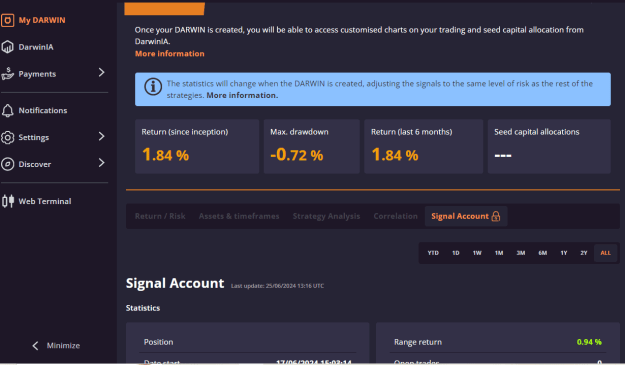Viewport: 625px width, 365px height.
Task: Expand the Discover submenu chevron
Action: [x=101, y=163]
